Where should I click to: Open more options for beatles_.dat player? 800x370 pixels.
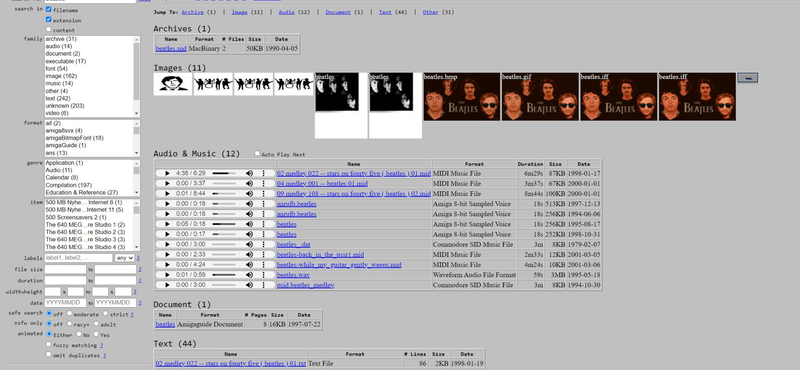tap(264, 244)
